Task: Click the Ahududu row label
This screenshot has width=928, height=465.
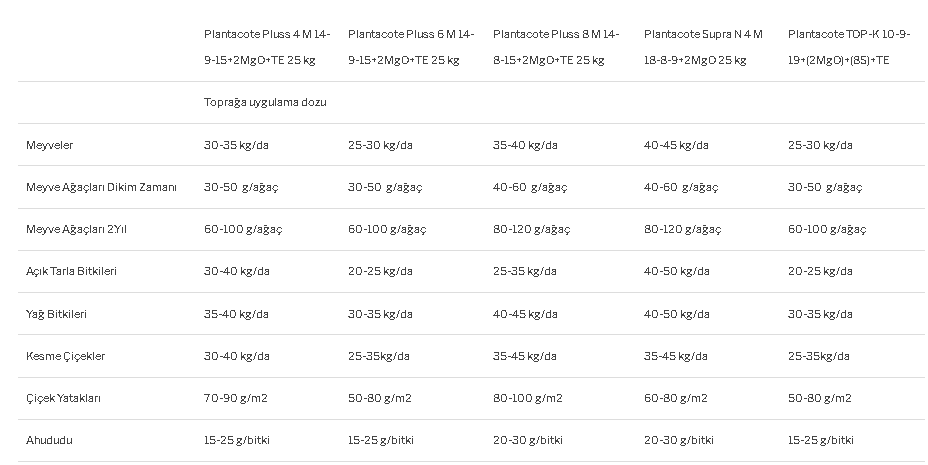Action: [x=49, y=440]
